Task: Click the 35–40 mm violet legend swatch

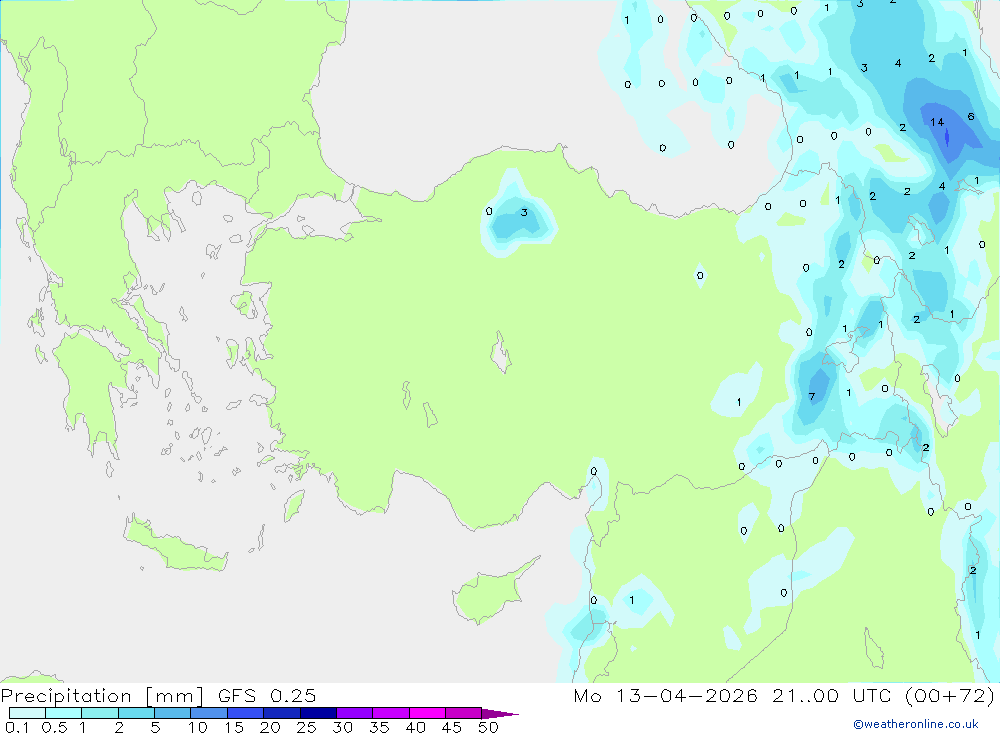Action: tap(390, 713)
